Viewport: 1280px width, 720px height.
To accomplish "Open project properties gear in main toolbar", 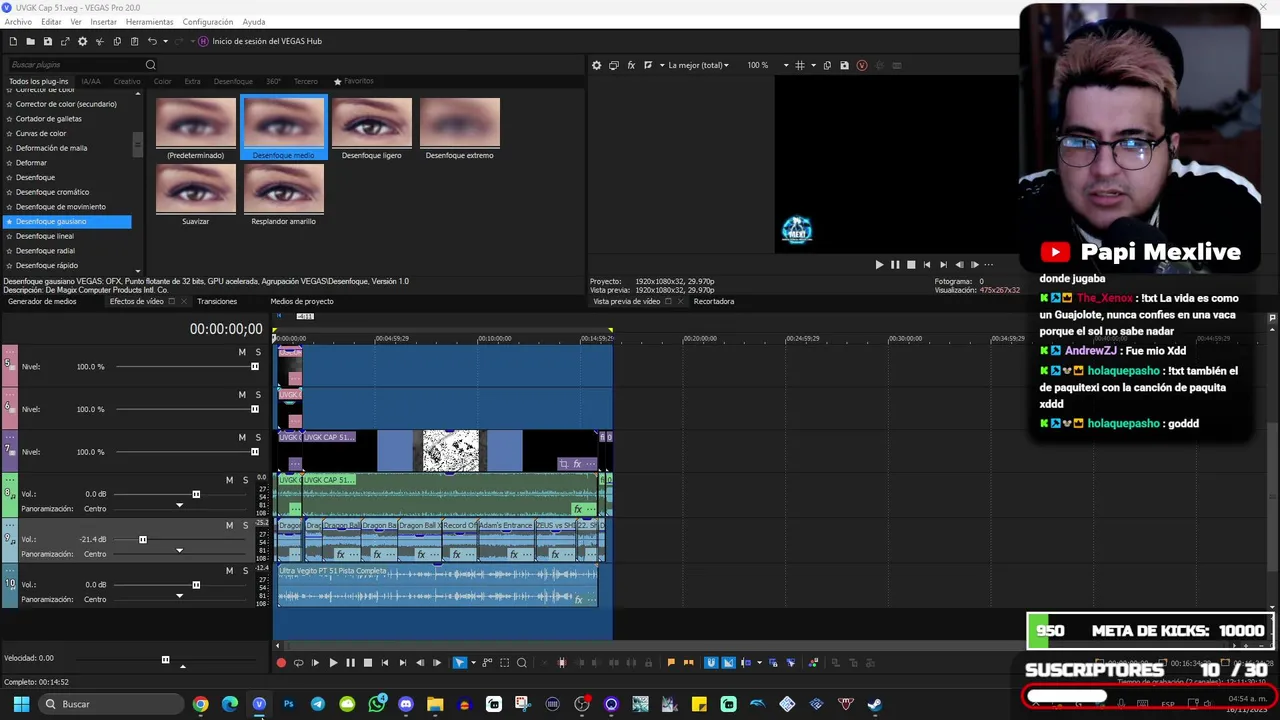I will (82, 41).
